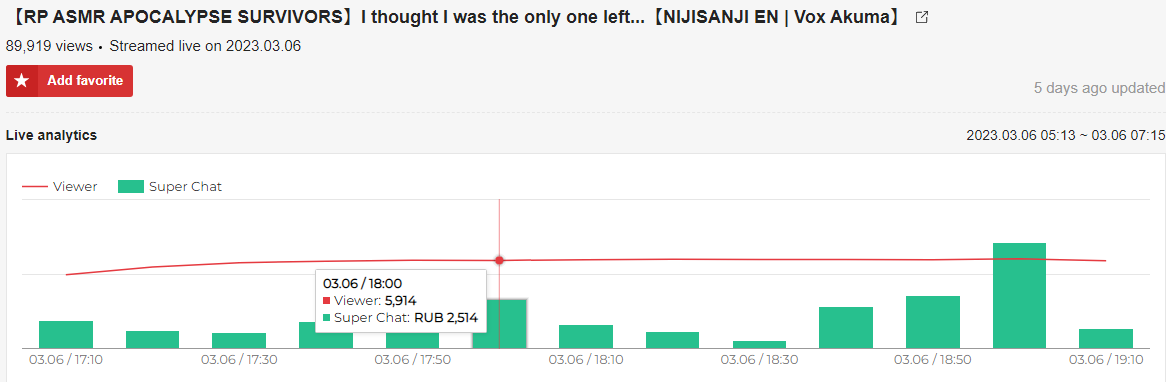Click the 5 days ago updated text

1099,88
